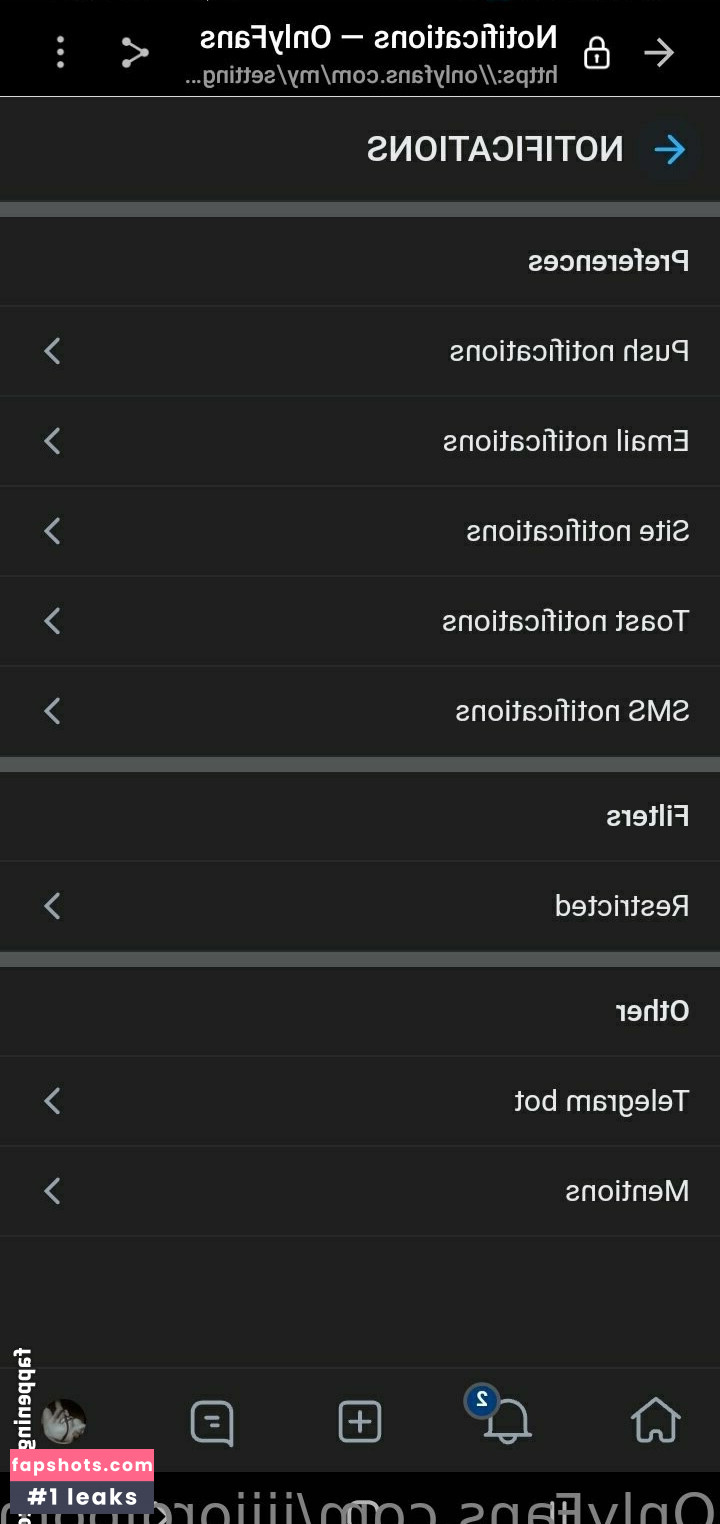Expand the Mentions row chevron
Screen dimensions: 720x1524
point(53,1191)
